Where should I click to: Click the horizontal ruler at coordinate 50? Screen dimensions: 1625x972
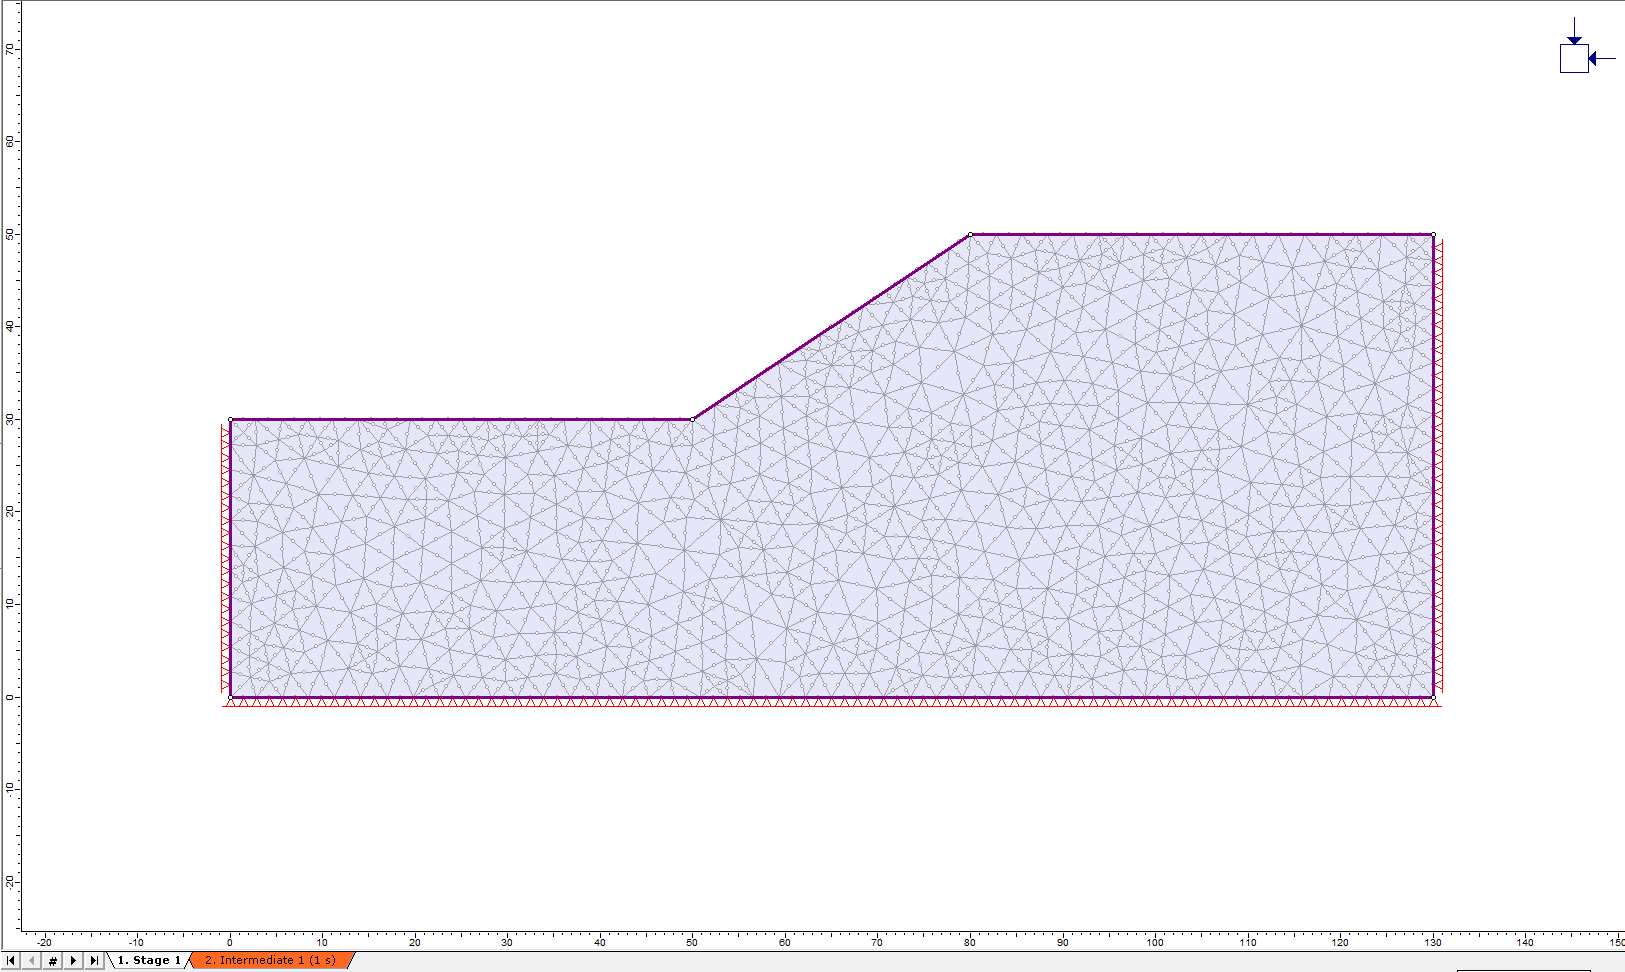(694, 942)
